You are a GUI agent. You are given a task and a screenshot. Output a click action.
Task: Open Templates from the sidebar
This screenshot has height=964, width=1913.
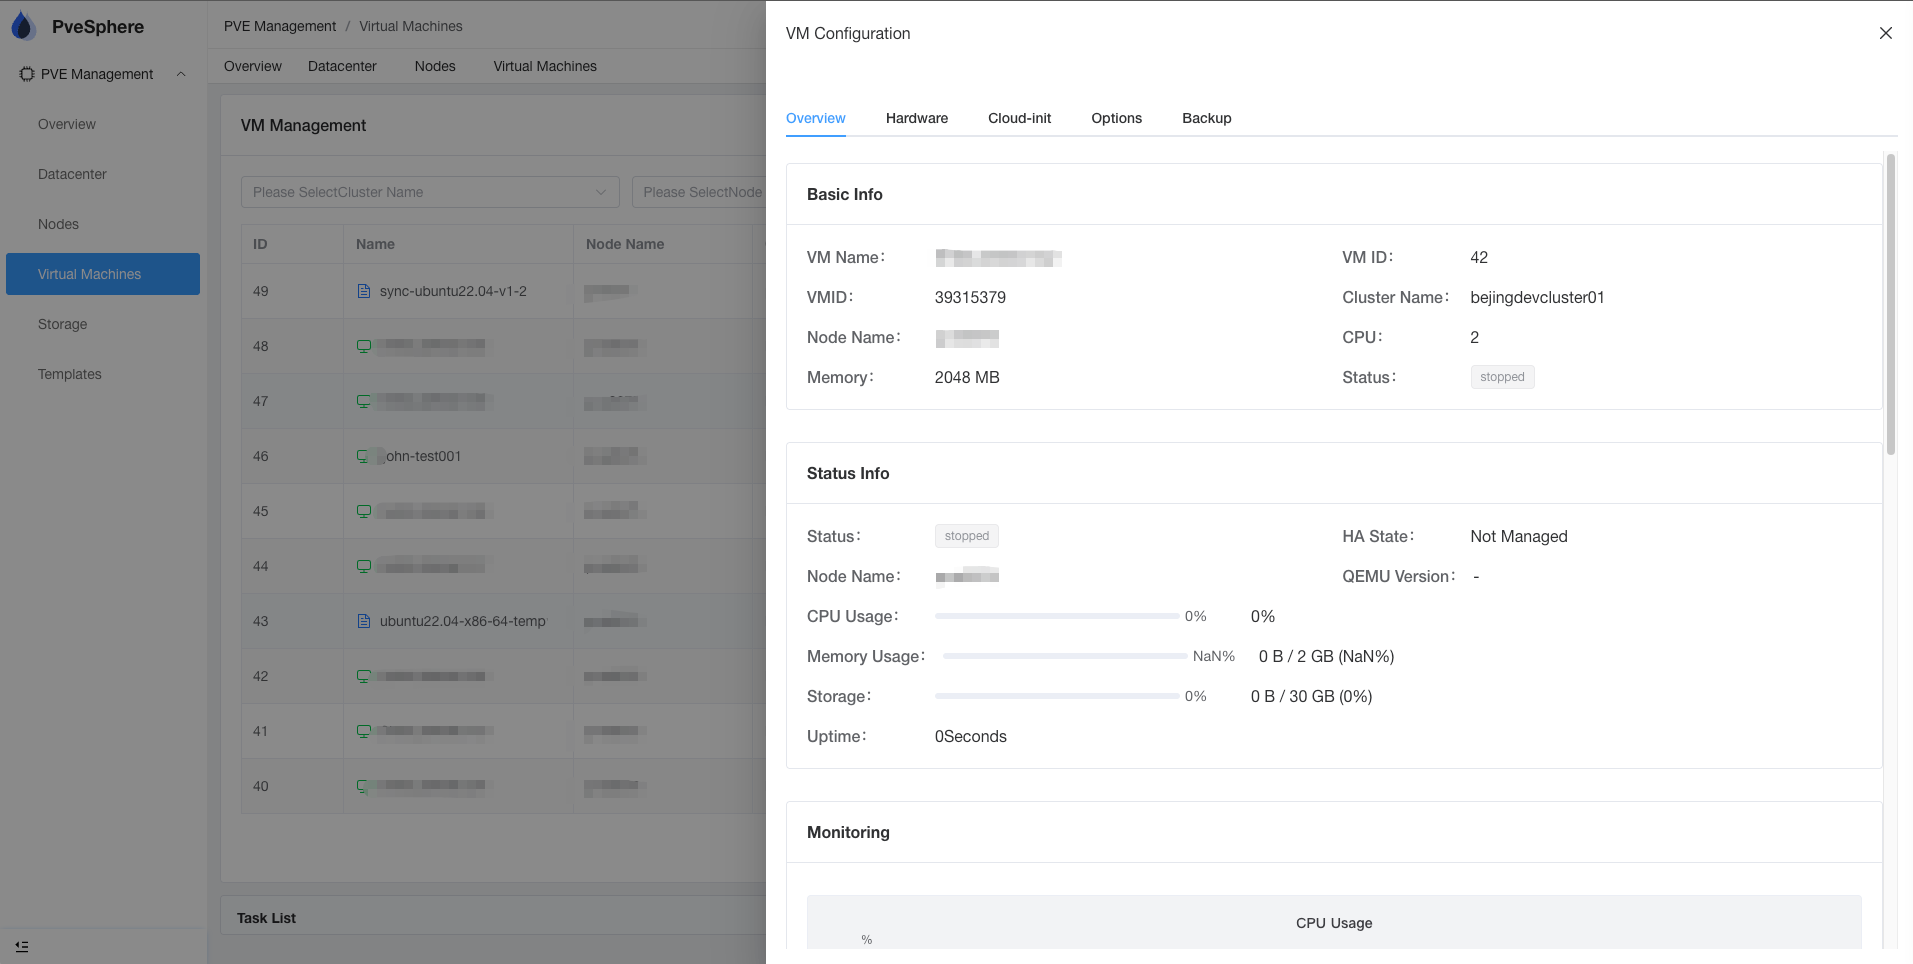(x=70, y=374)
